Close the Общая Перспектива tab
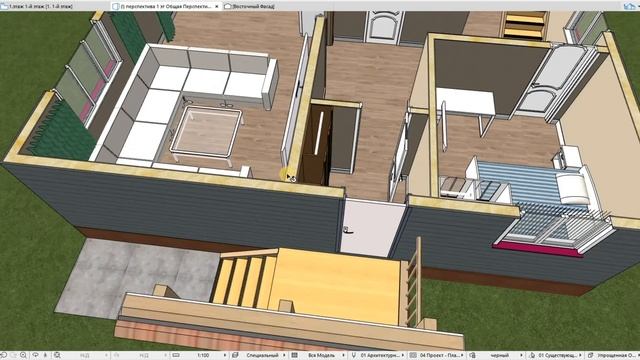Image resolution: width=640 pixels, height=360 pixels. click(x=217, y=6)
